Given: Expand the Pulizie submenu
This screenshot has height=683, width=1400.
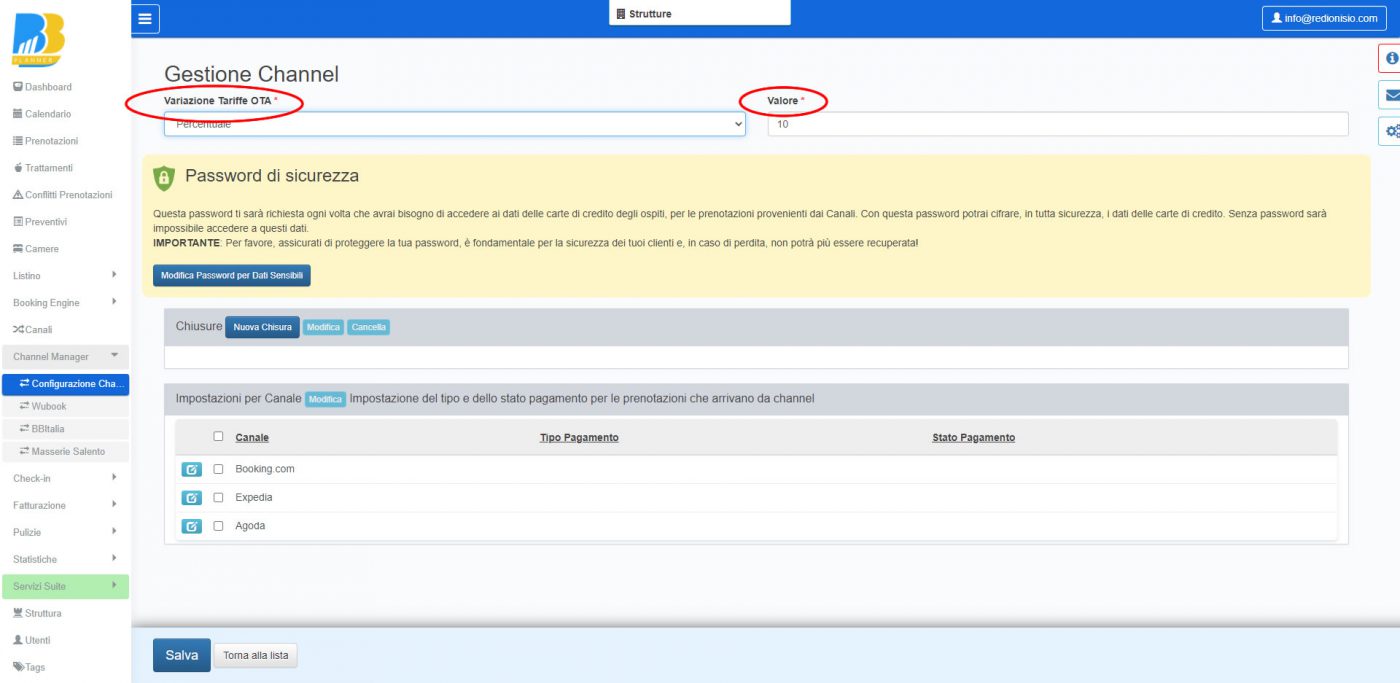Looking at the screenshot, I should pyautogui.click(x=65, y=532).
